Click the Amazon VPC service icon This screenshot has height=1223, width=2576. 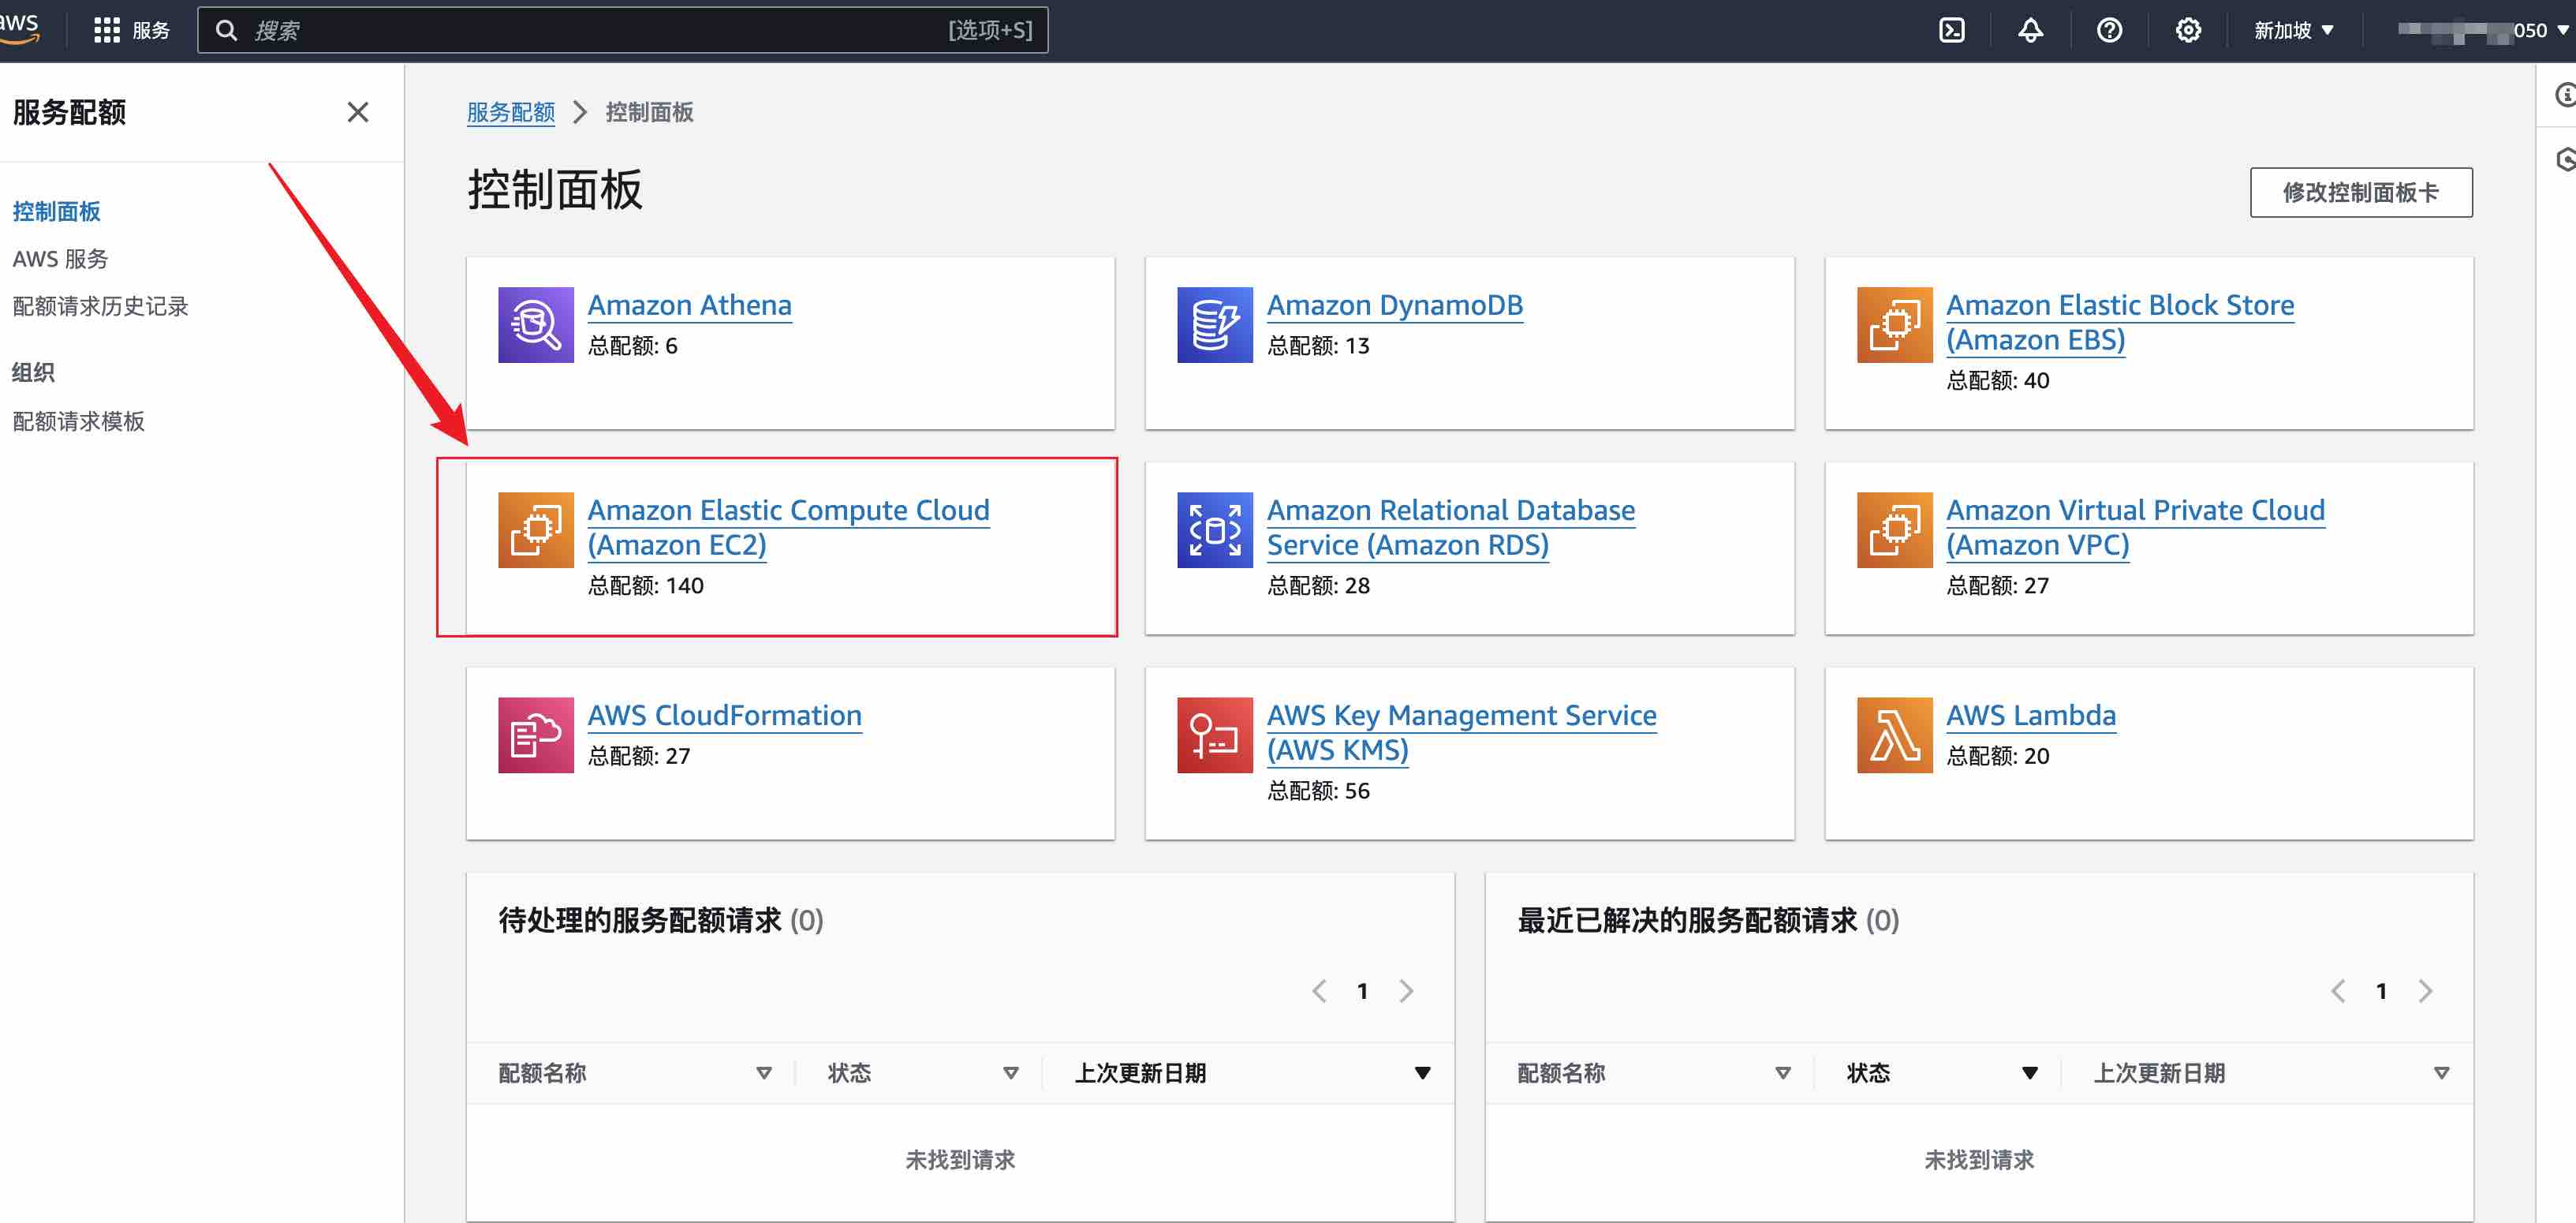click(x=1895, y=530)
